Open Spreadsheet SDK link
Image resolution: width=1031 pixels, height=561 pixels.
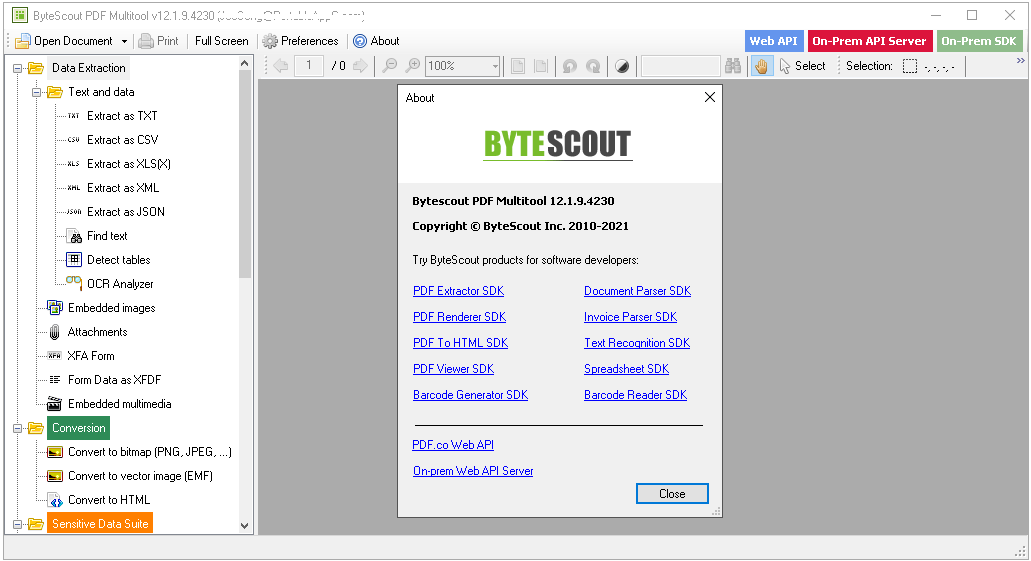point(626,369)
